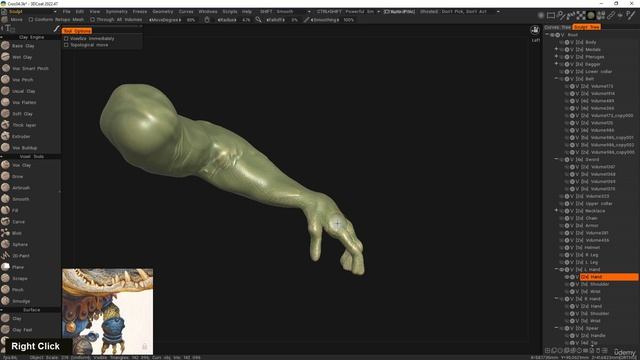This screenshot has width=640, height=360.
Task: Open the Windows menu
Action: point(208,12)
